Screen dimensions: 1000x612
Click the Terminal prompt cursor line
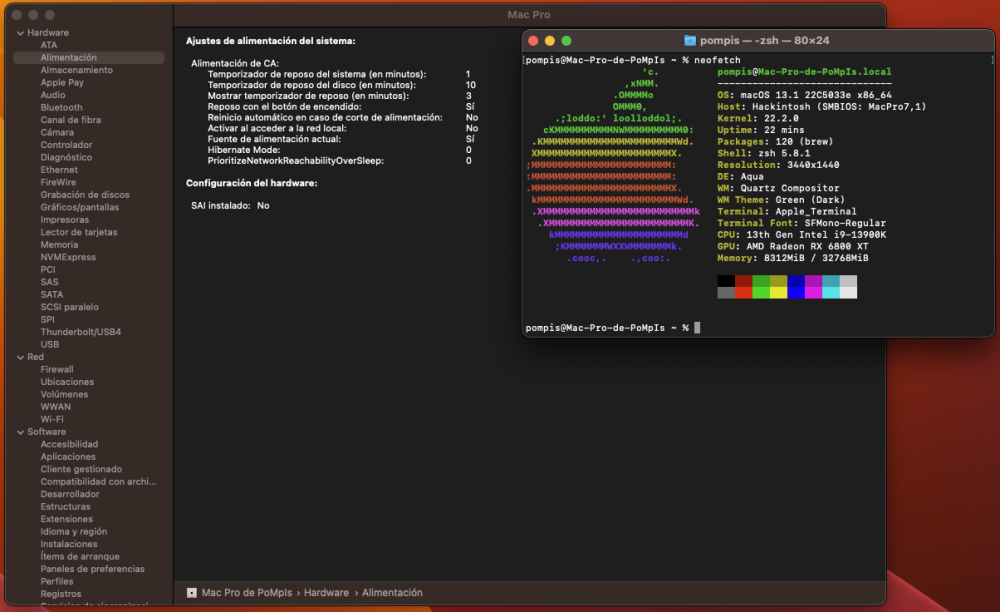coord(613,328)
